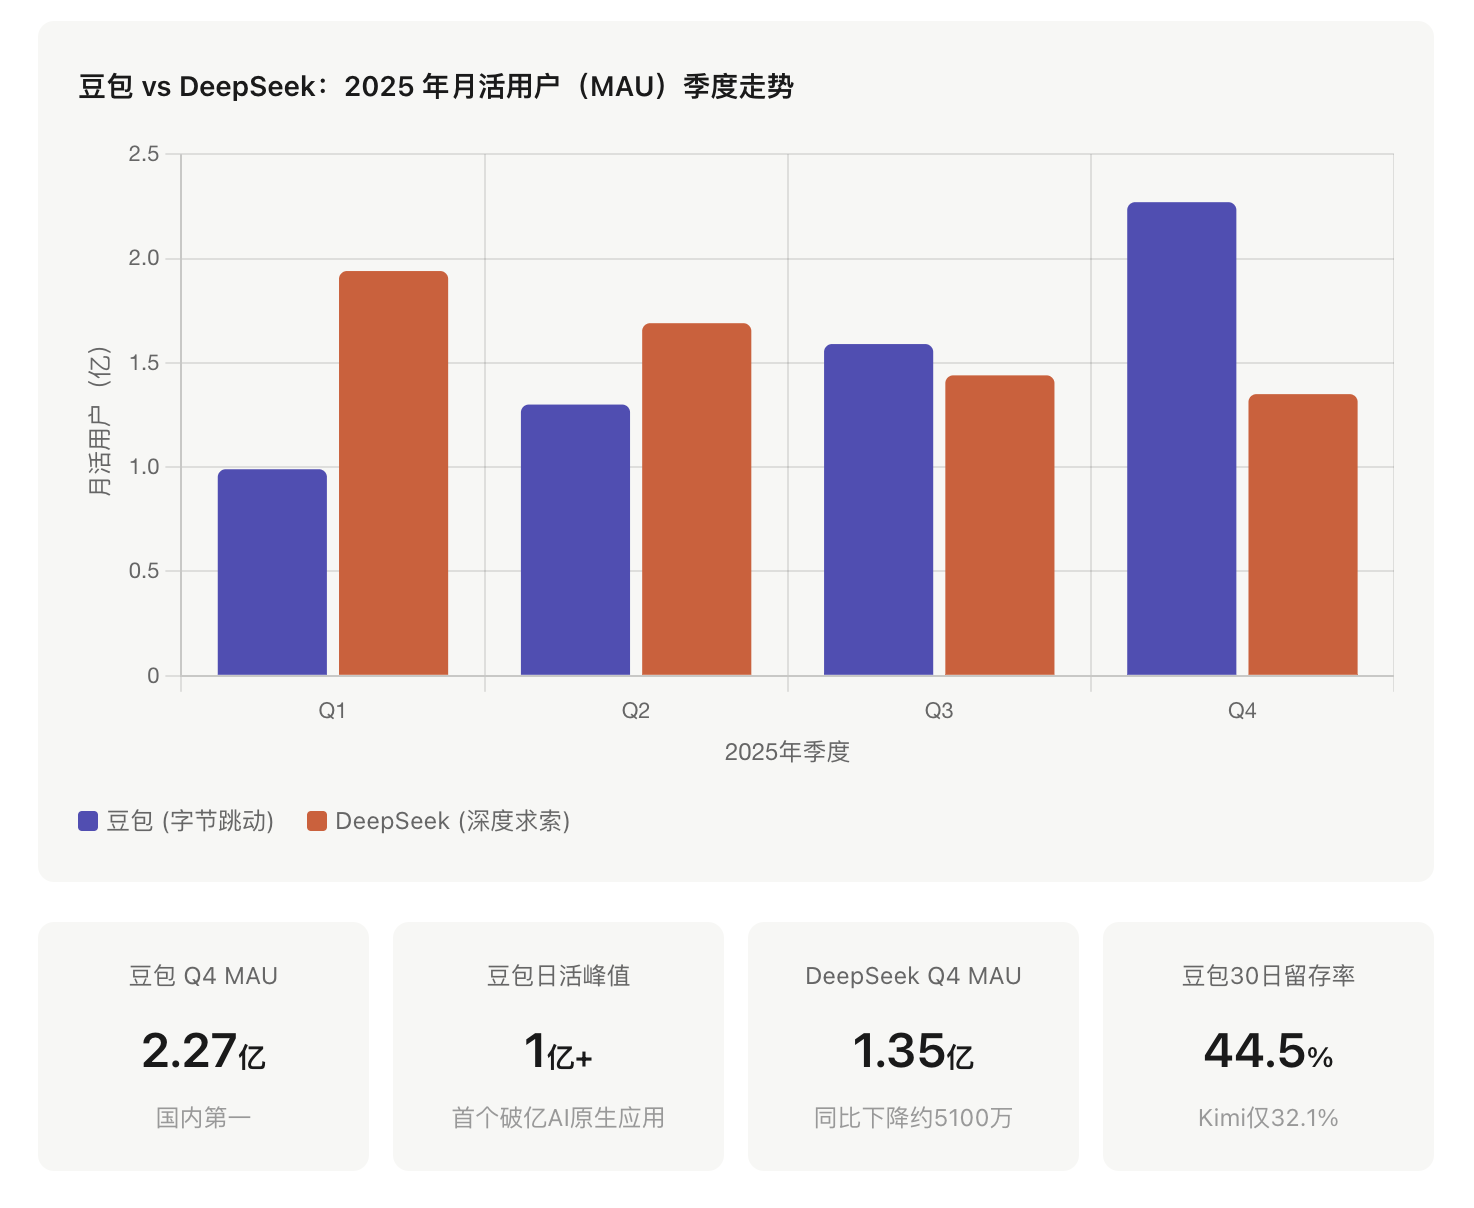Toggle the 豆包 (字节跳动) legend entry
Viewport: 1474px width, 1208px height.
[x=176, y=821]
